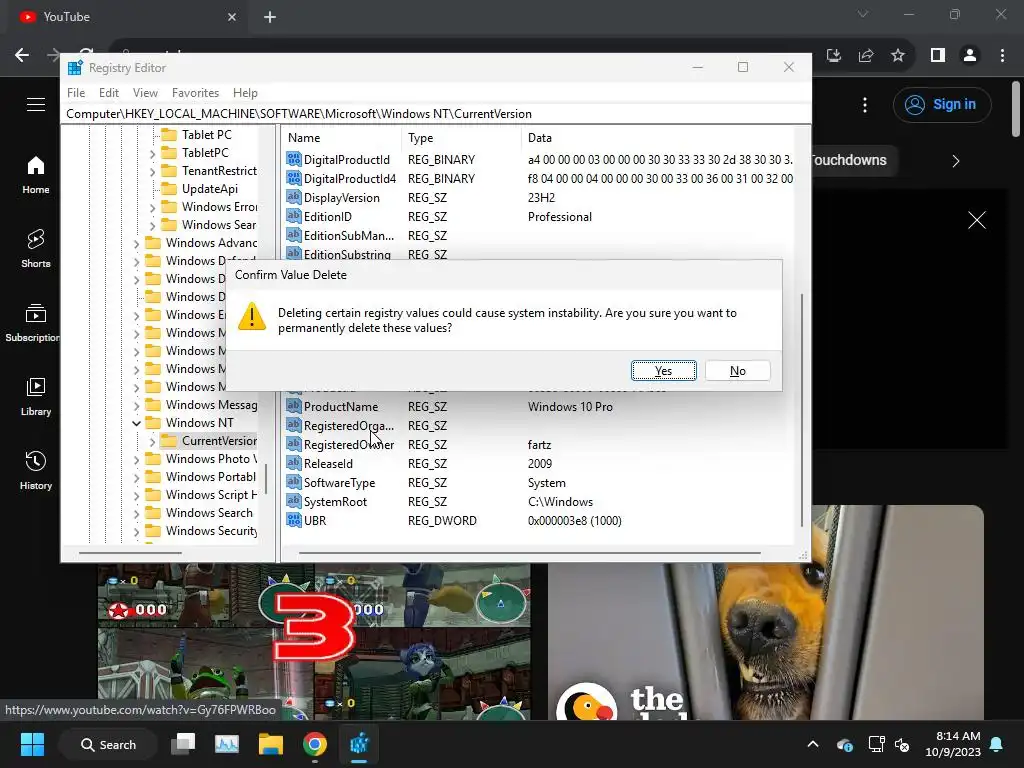1024x768 pixels.
Task: Confirm deletion by clicking Yes
Action: (x=664, y=371)
